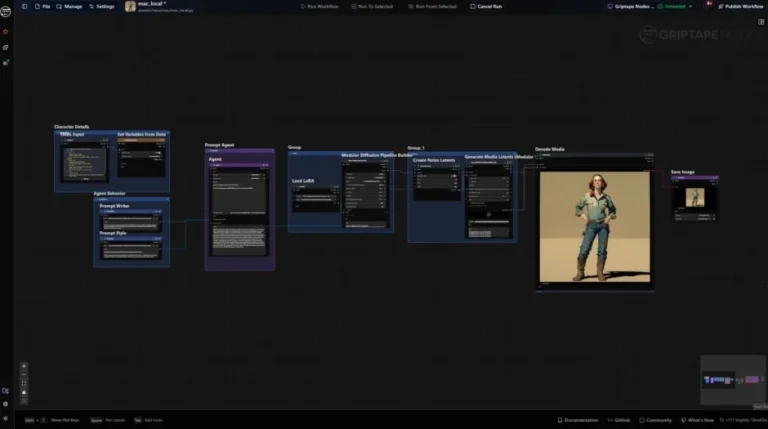Screen dimensions: 768x429
Task: Open the favorites star in the sidebar
Action: point(6,32)
